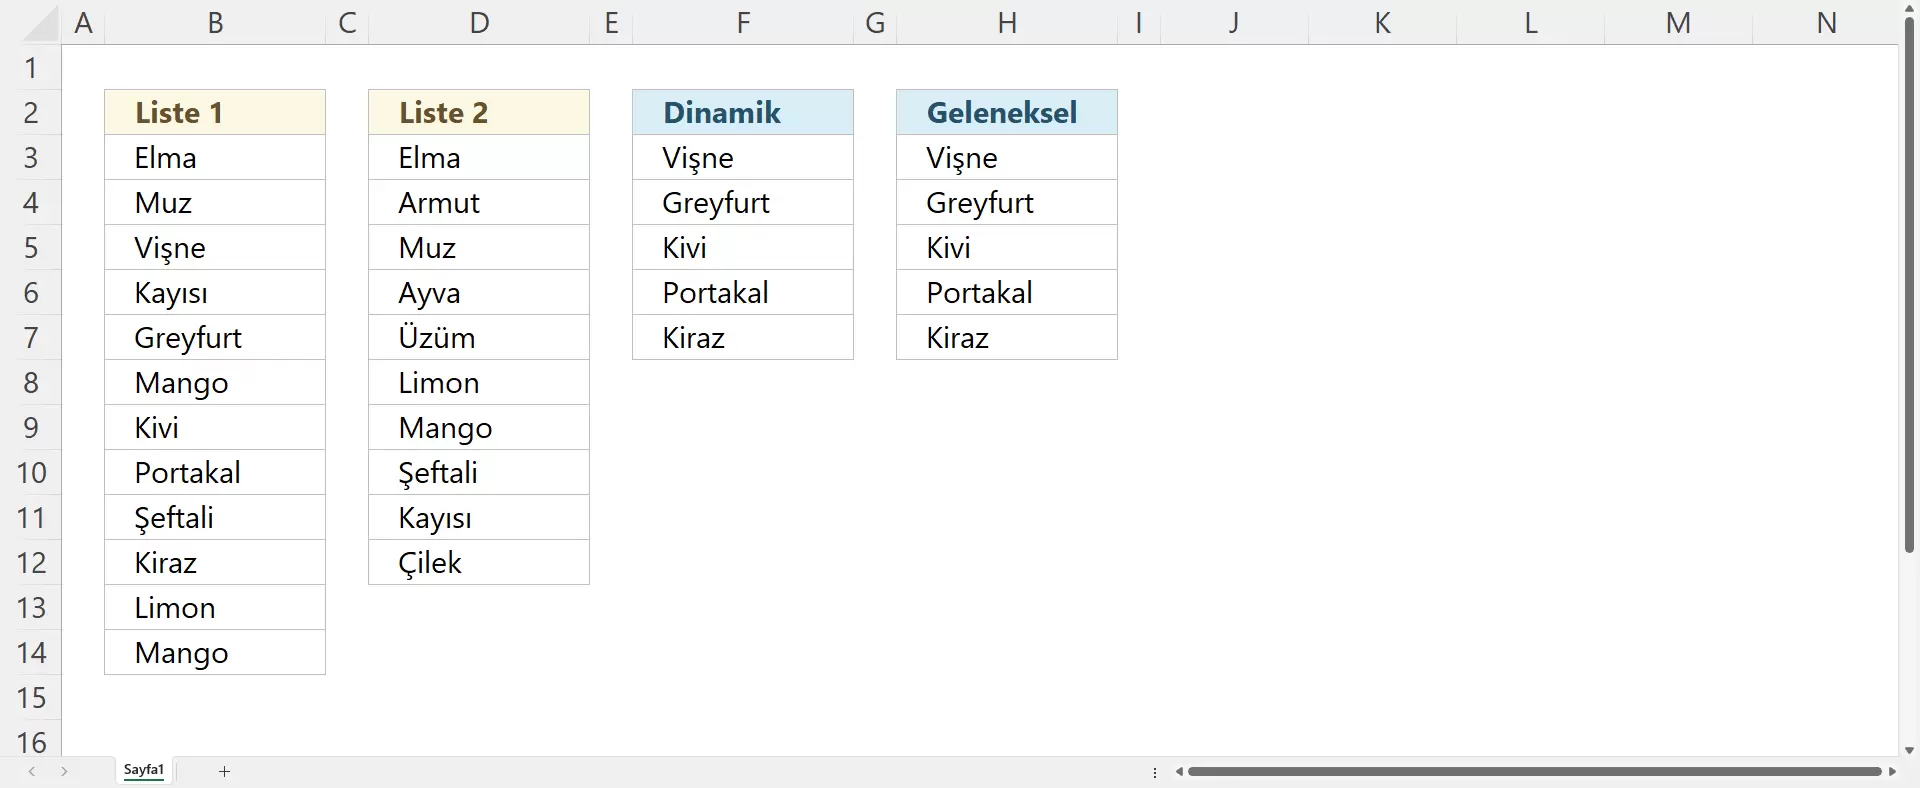Click the next sheet navigation arrow

tap(64, 771)
